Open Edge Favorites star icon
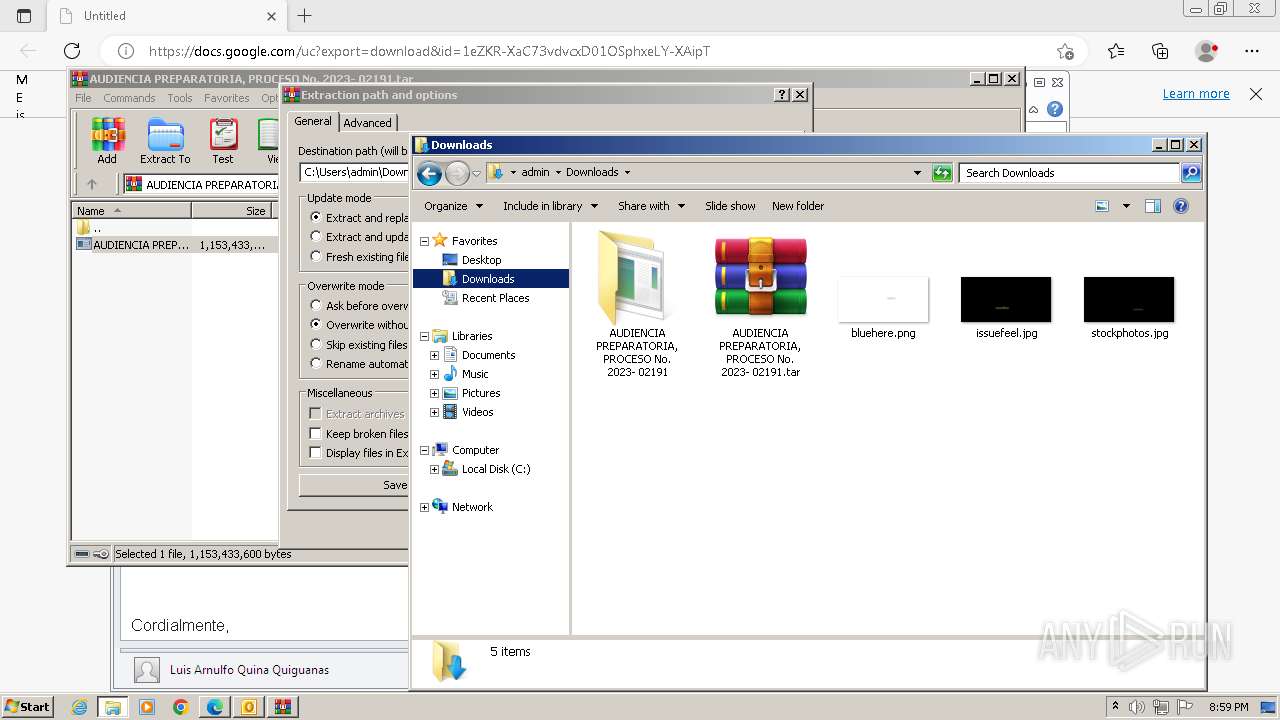The height and width of the screenshot is (720, 1280). (1116, 51)
